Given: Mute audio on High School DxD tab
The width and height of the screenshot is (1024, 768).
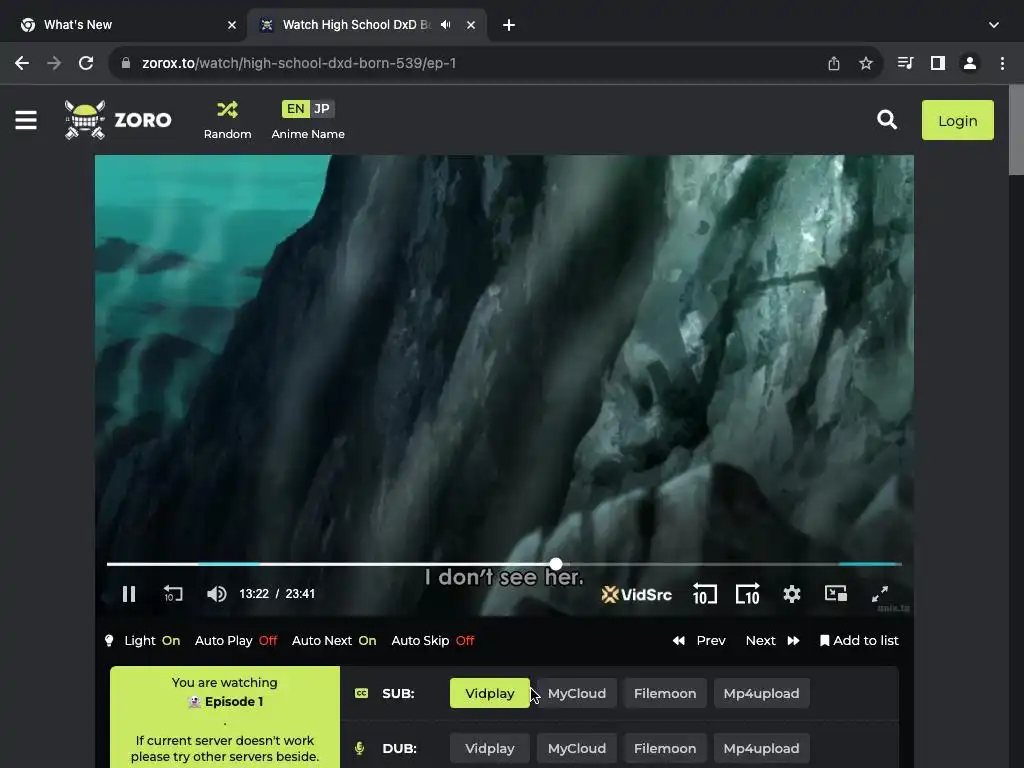Looking at the screenshot, I should [x=445, y=25].
